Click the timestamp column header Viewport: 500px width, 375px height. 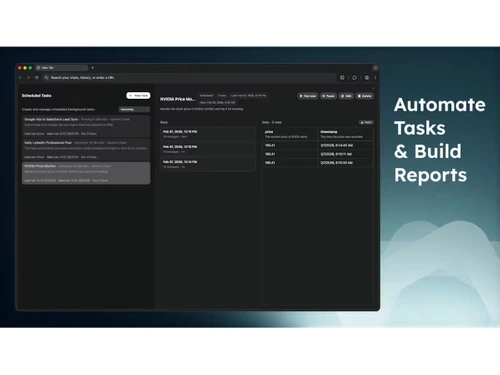tap(345, 134)
